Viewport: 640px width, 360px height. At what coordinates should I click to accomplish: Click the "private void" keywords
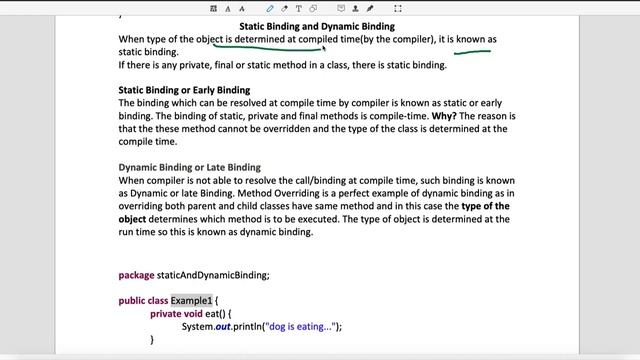pos(176,314)
